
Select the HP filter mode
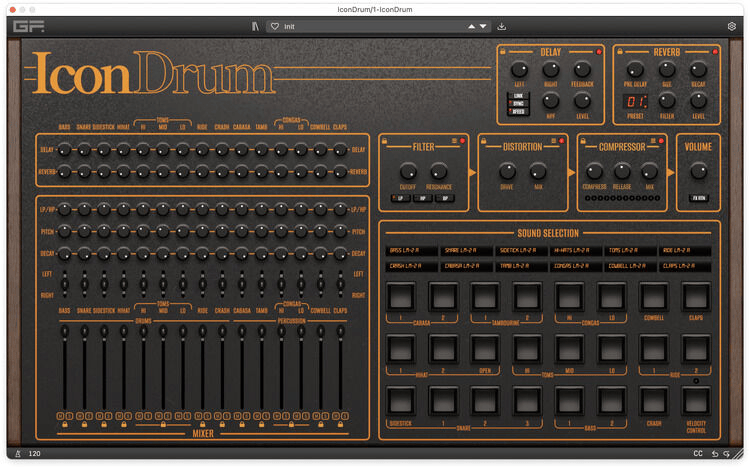(x=421, y=198)
